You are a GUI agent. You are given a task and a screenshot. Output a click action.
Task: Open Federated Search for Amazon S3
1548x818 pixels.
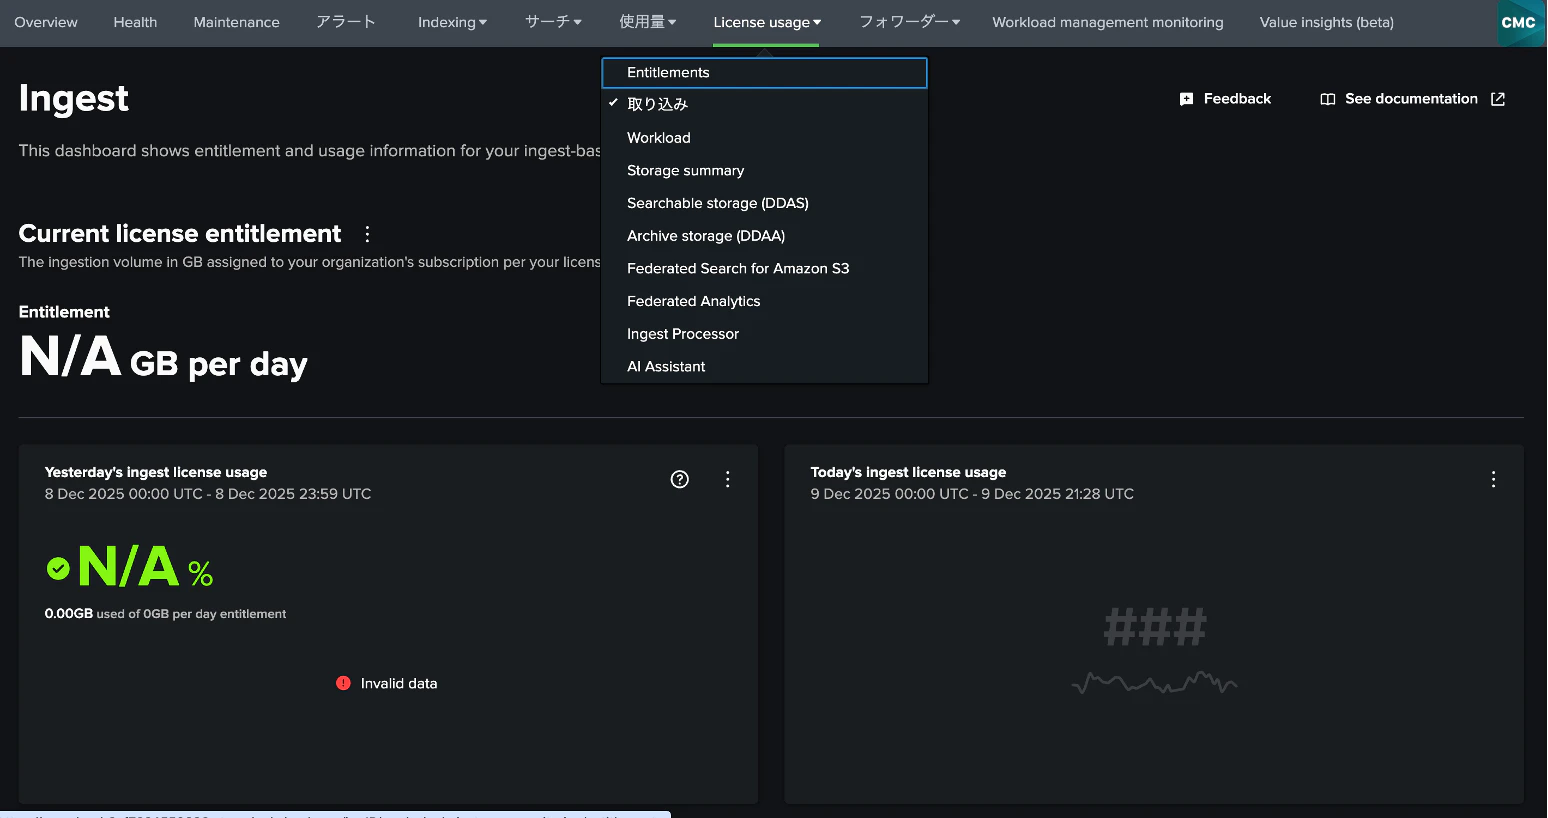pyautogui.click(x=765, y=269)
